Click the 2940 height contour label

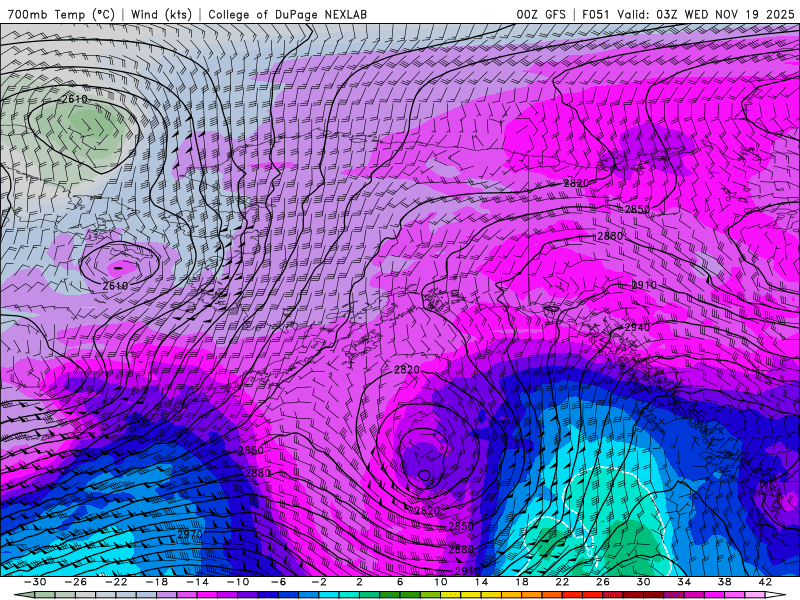tap(637, 327)
